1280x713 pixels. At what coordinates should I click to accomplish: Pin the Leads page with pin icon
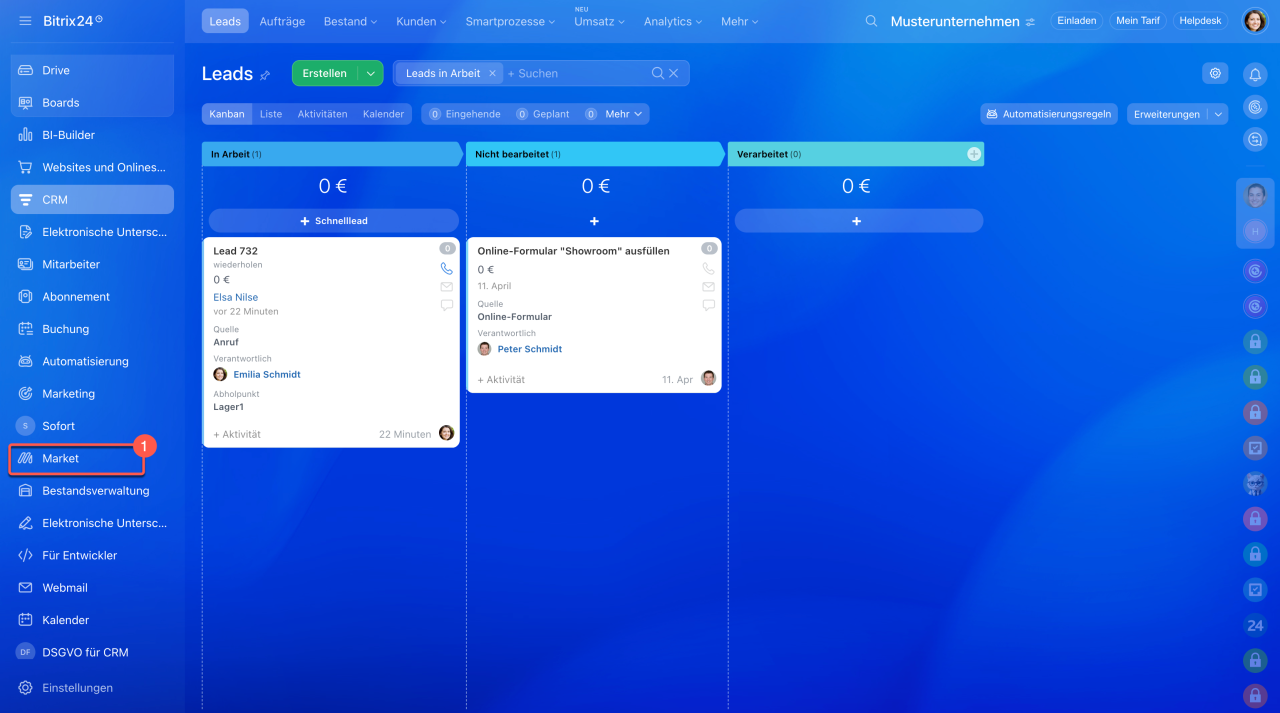[x=265, y=75]
